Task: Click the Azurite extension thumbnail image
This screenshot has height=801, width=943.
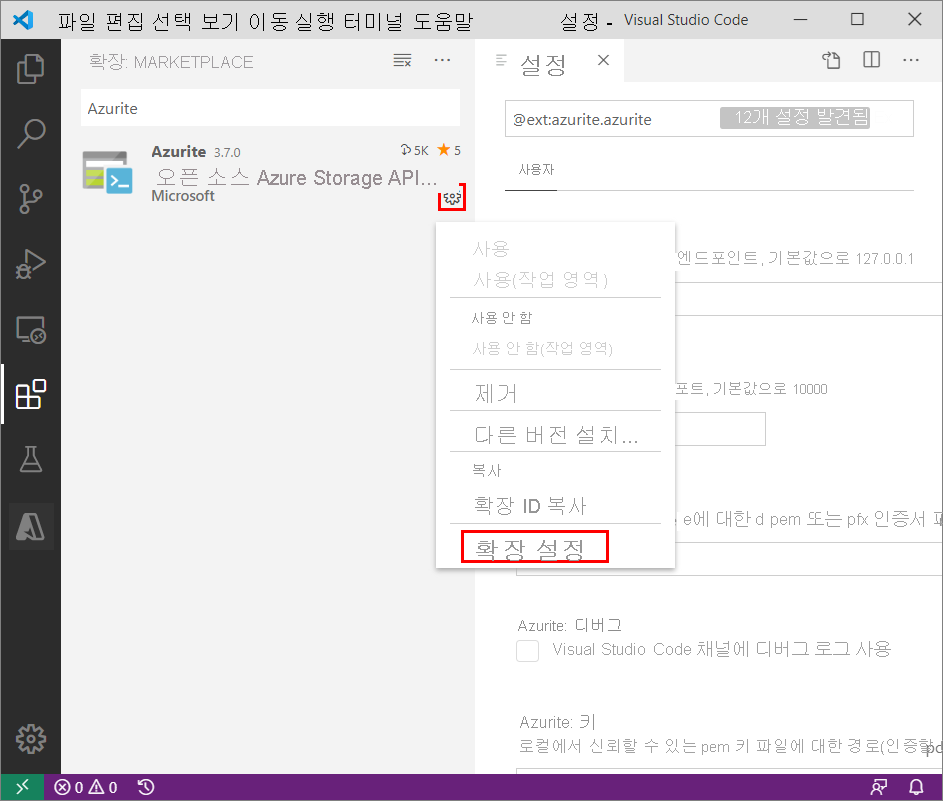Action: [108, 172]
